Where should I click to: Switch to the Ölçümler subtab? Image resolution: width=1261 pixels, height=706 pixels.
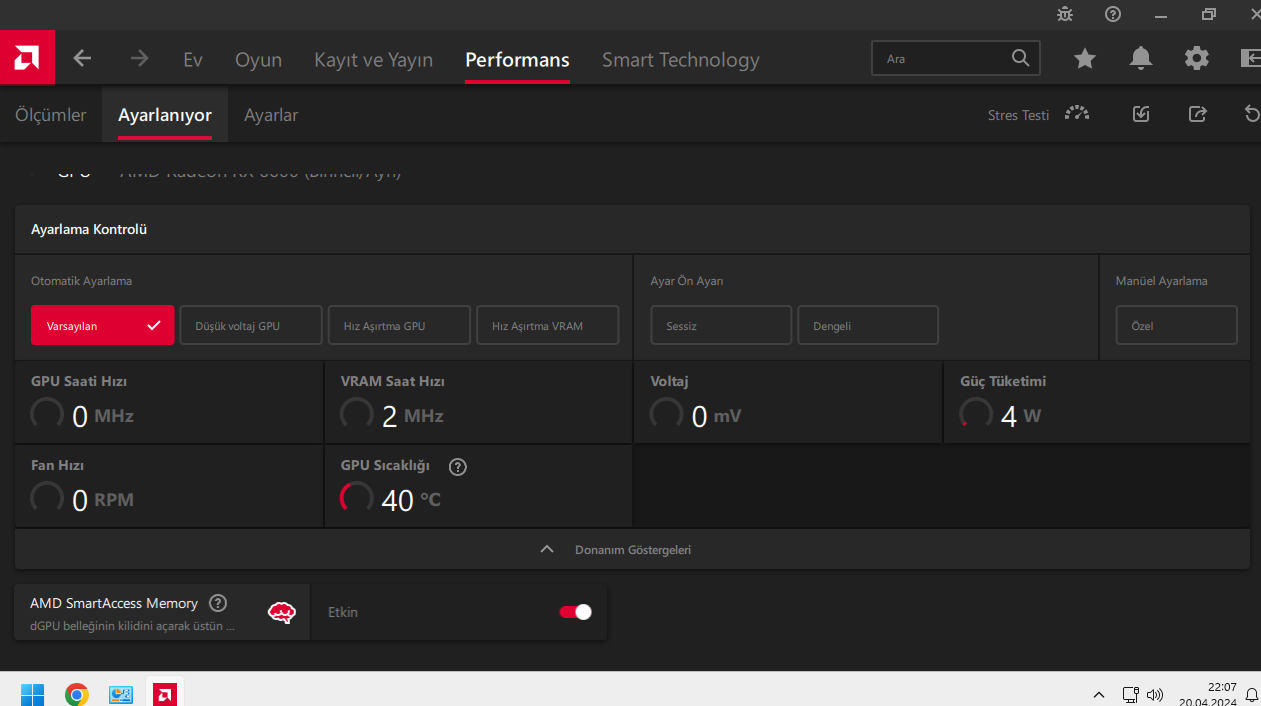coord(51,114)
